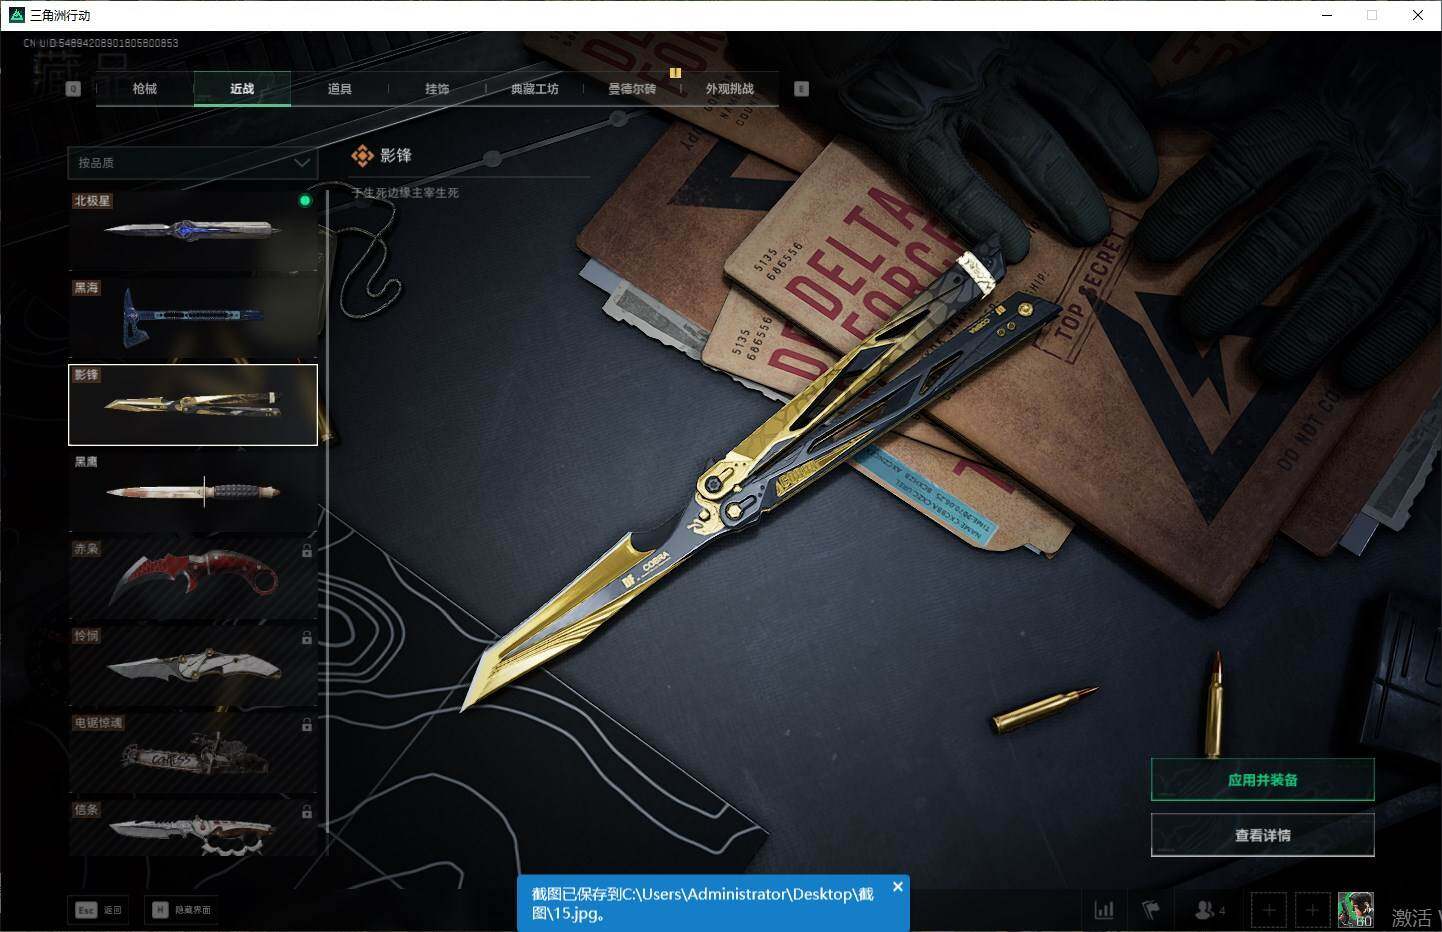Click the H 隐藏界面 button

click(181, 910)
